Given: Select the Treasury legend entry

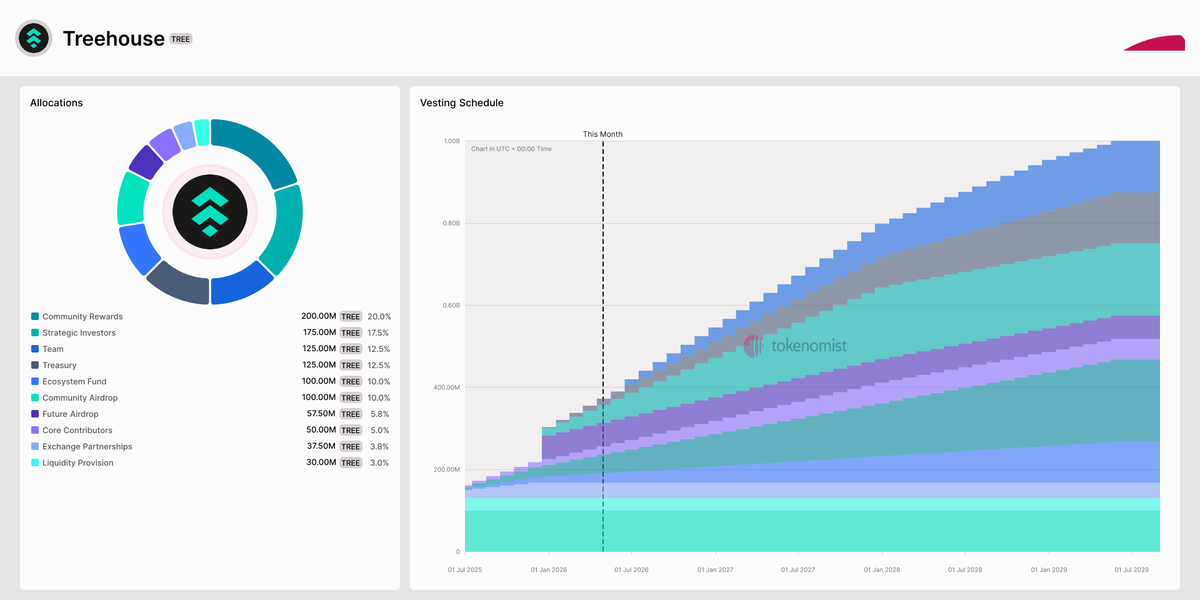Looking at the screenshot, I should pos(59,365).
